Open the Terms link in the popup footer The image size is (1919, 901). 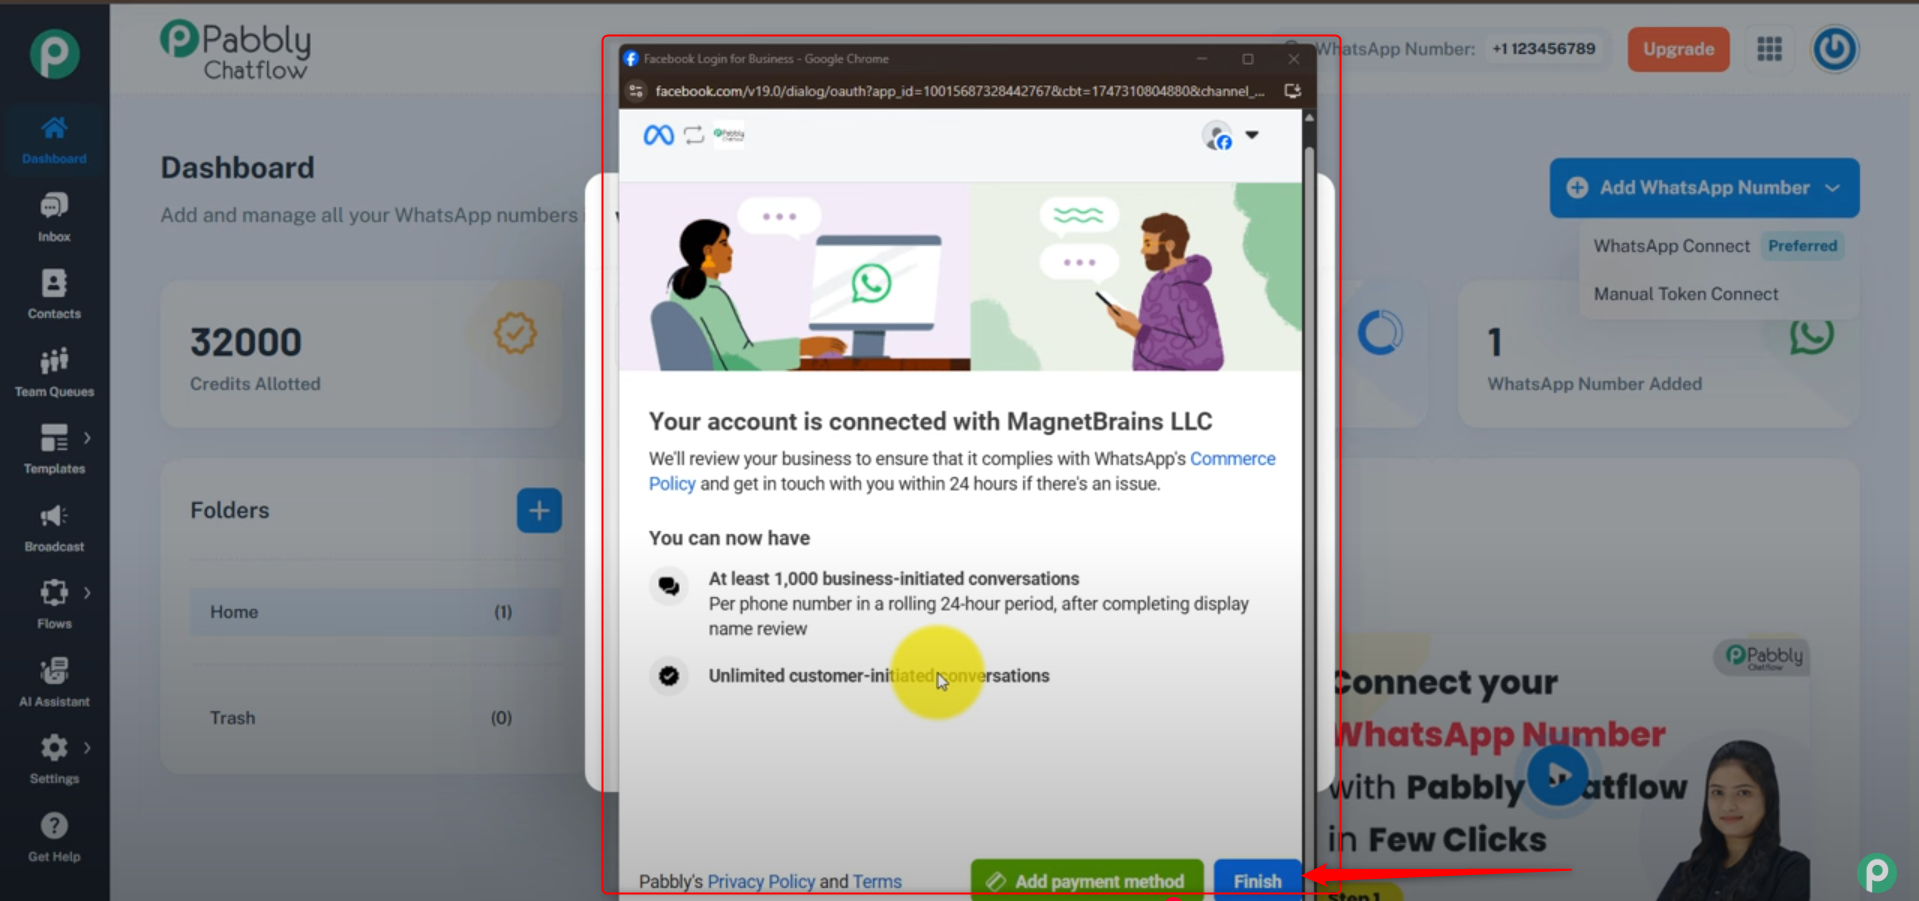coord(877,881)
